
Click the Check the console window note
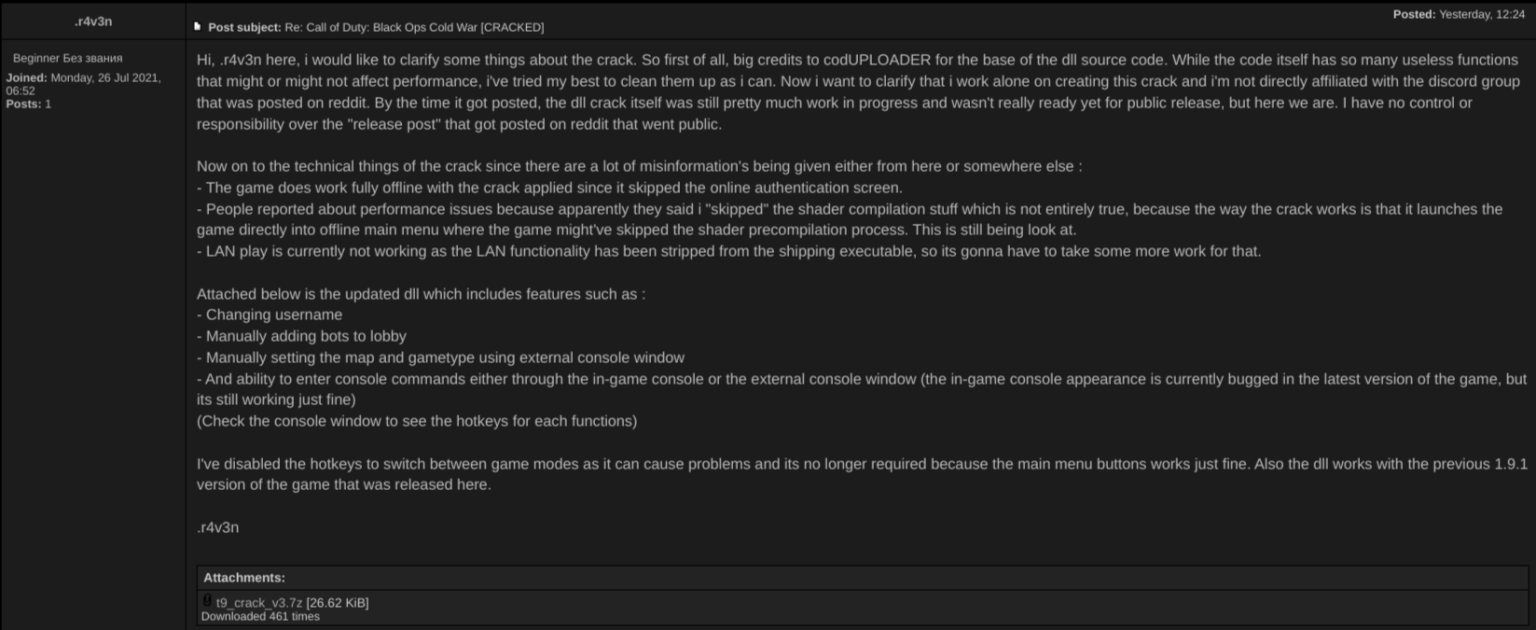click(416, 421)
